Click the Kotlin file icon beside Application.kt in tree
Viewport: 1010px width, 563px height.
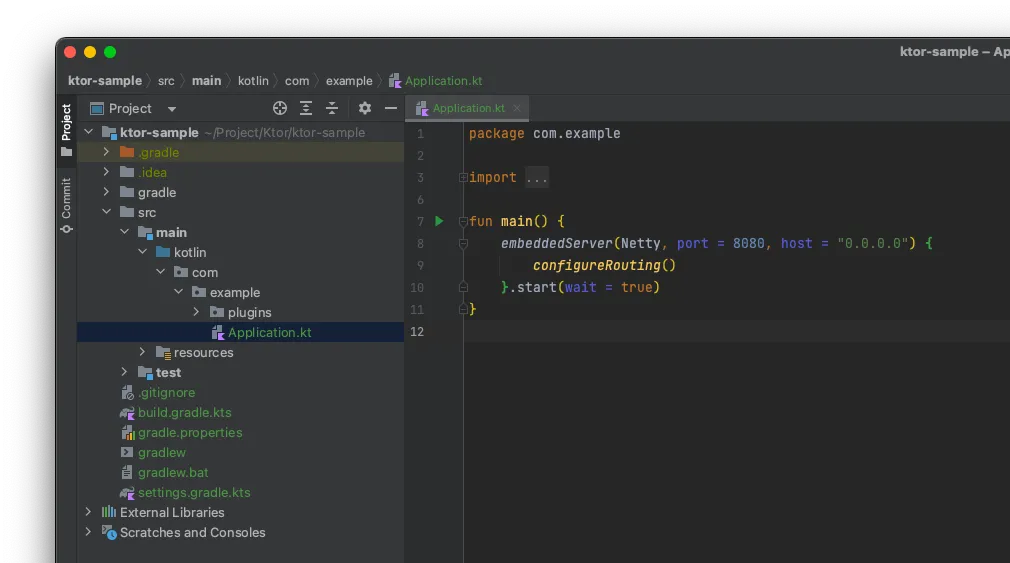point(218,332)
